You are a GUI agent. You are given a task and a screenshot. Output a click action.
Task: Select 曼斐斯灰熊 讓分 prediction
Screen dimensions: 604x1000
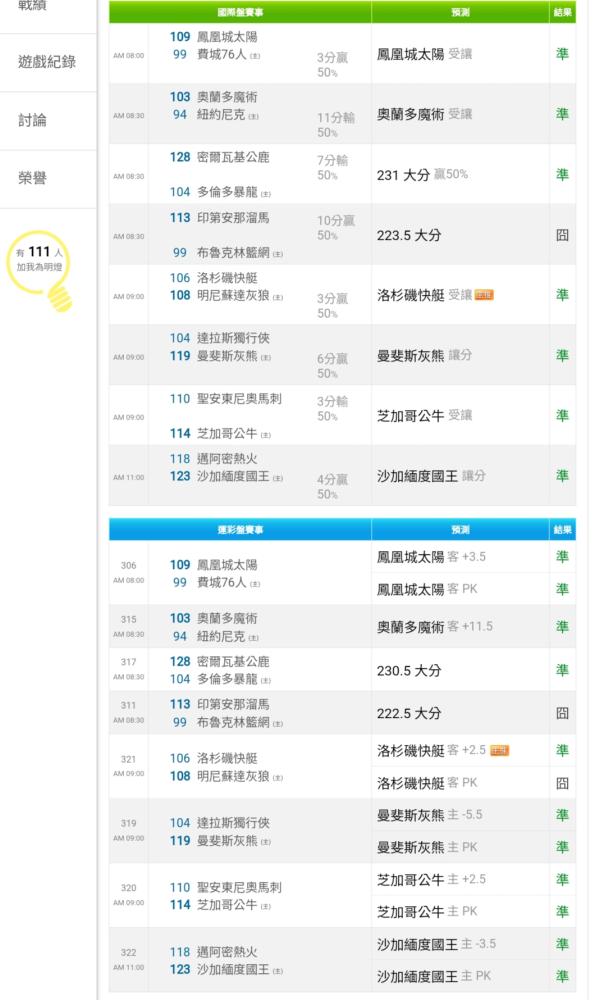pyautogui.click(x=424, y=355)
